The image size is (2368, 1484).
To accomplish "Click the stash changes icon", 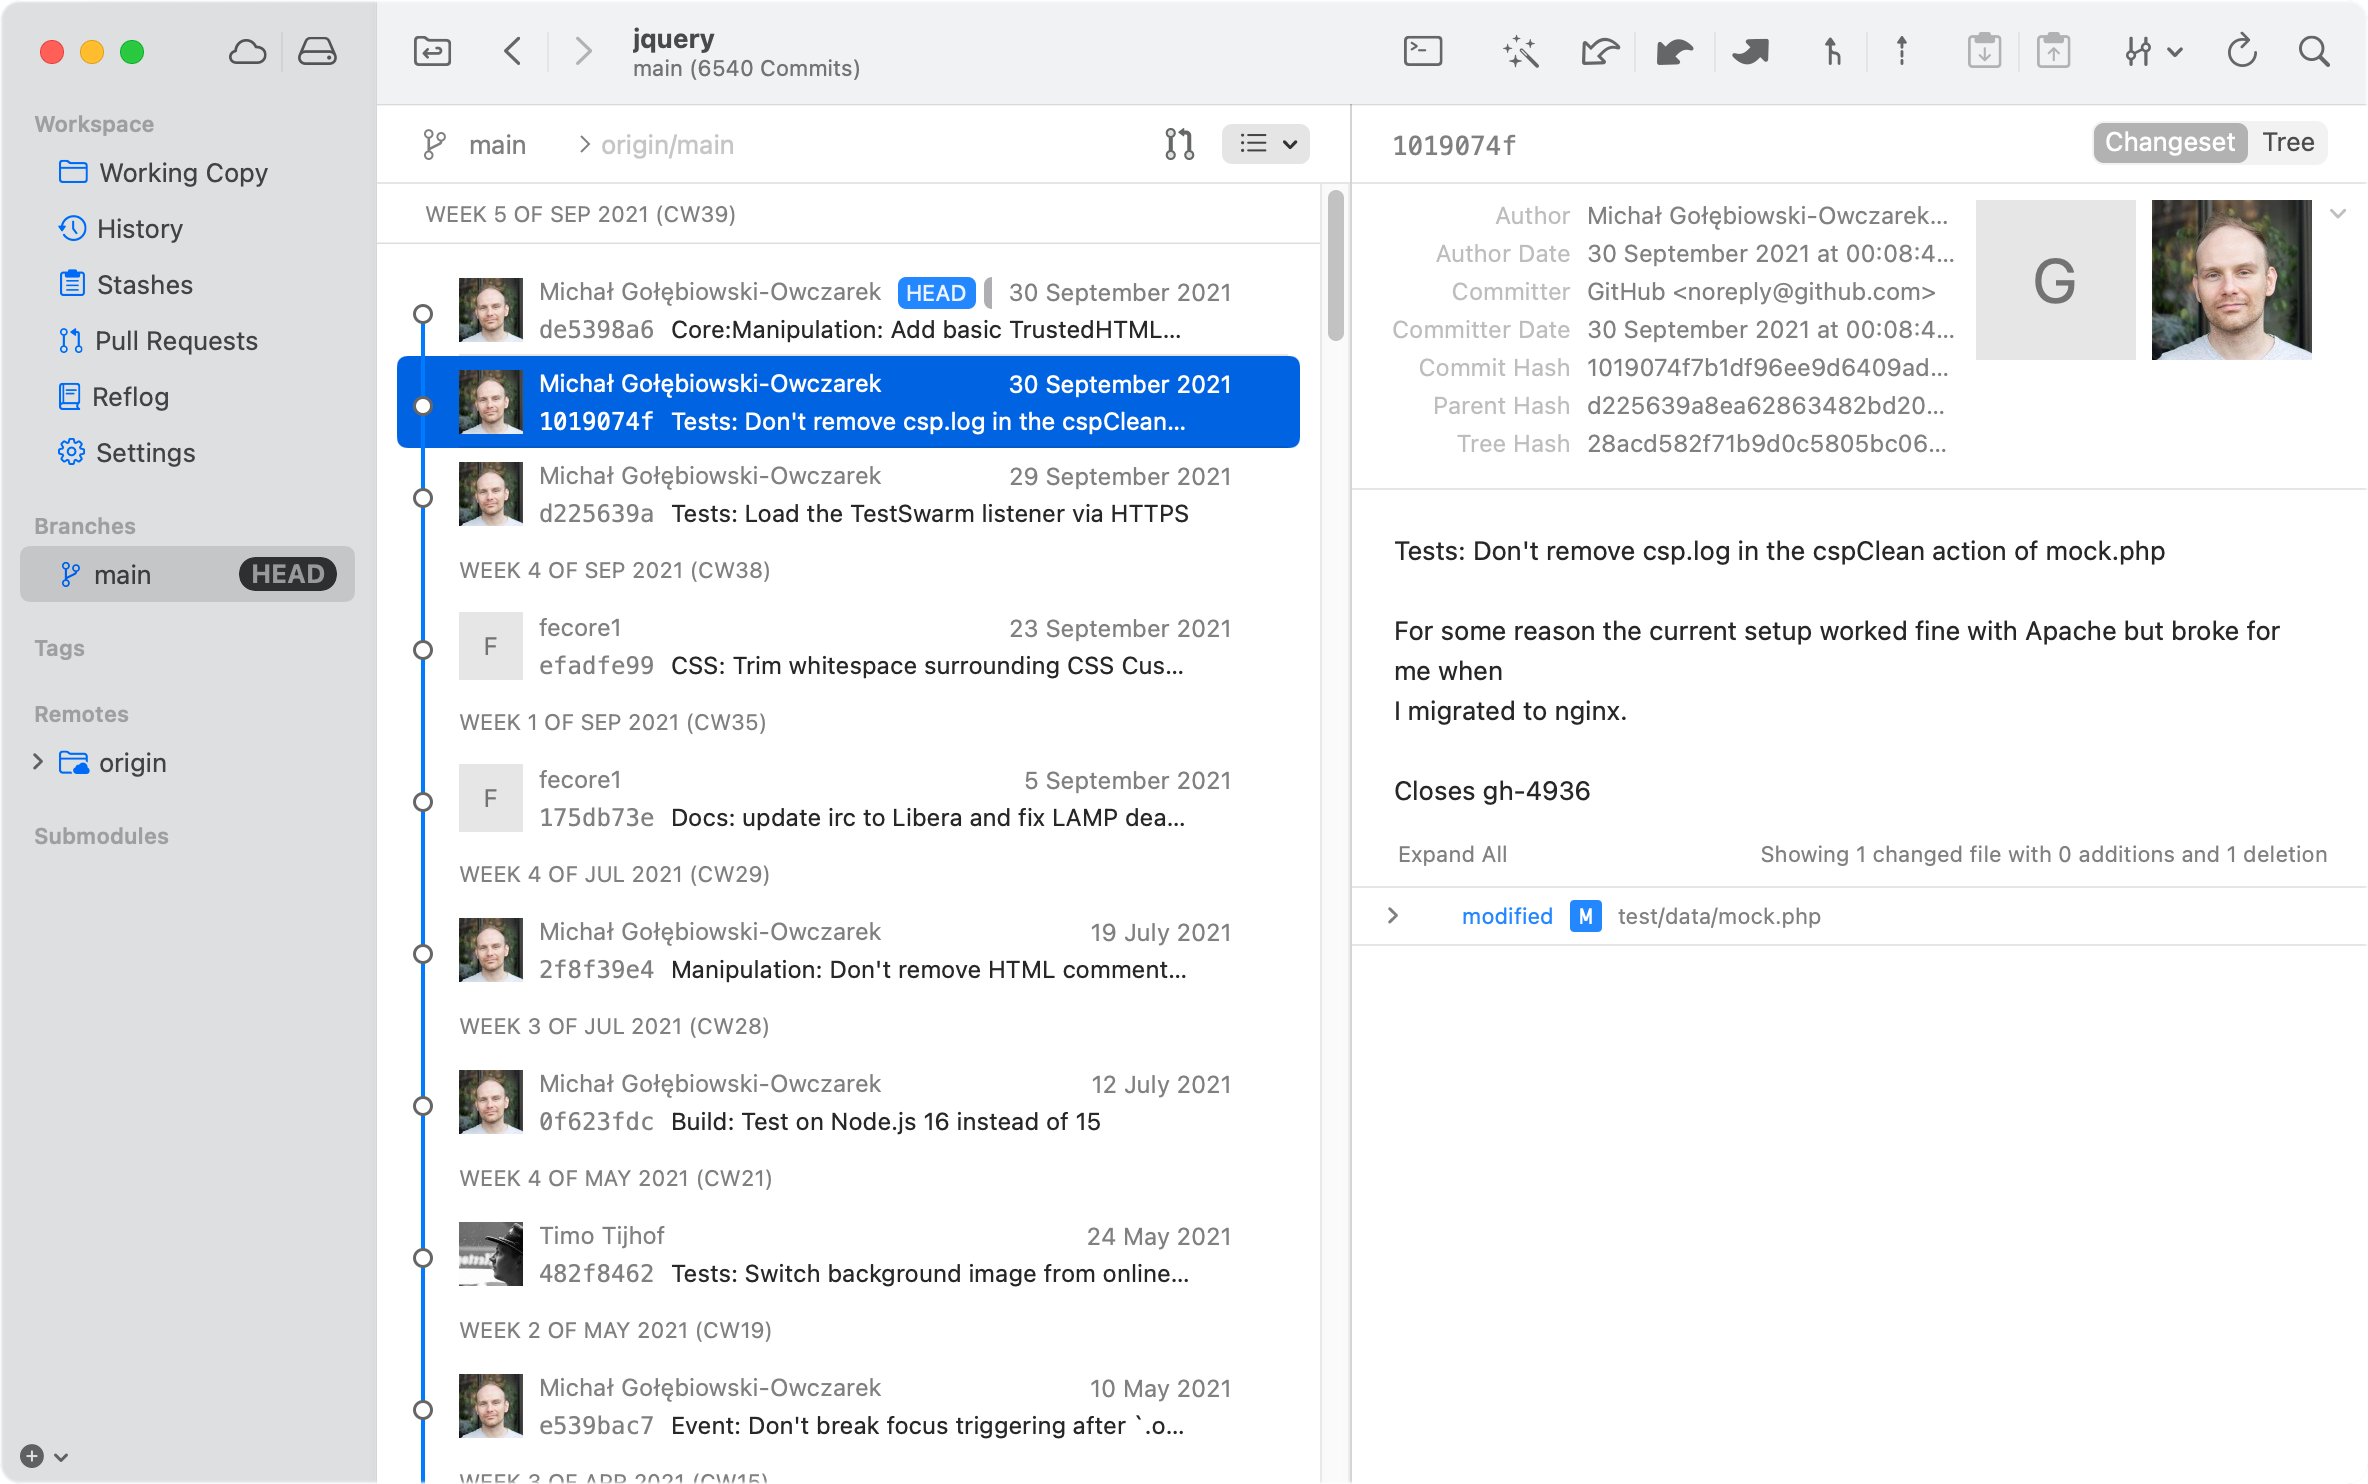I will pyautogui.click(x=1984, y=51).
